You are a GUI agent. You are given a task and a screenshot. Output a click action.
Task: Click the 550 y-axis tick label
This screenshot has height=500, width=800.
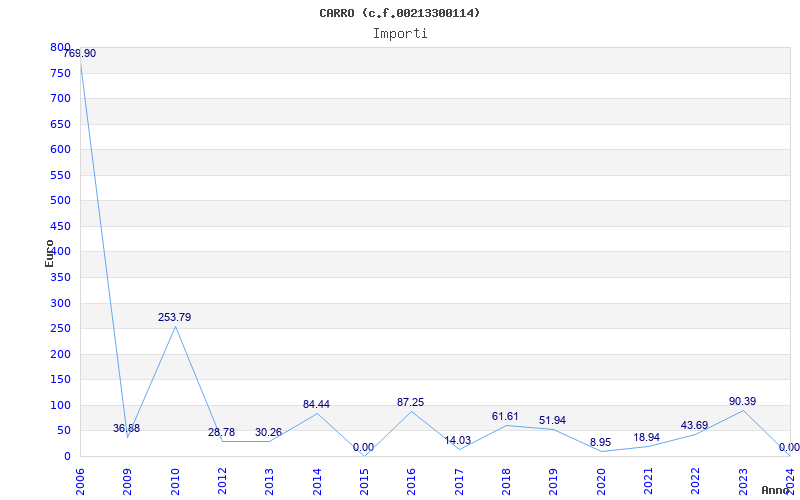click(60, 176)
